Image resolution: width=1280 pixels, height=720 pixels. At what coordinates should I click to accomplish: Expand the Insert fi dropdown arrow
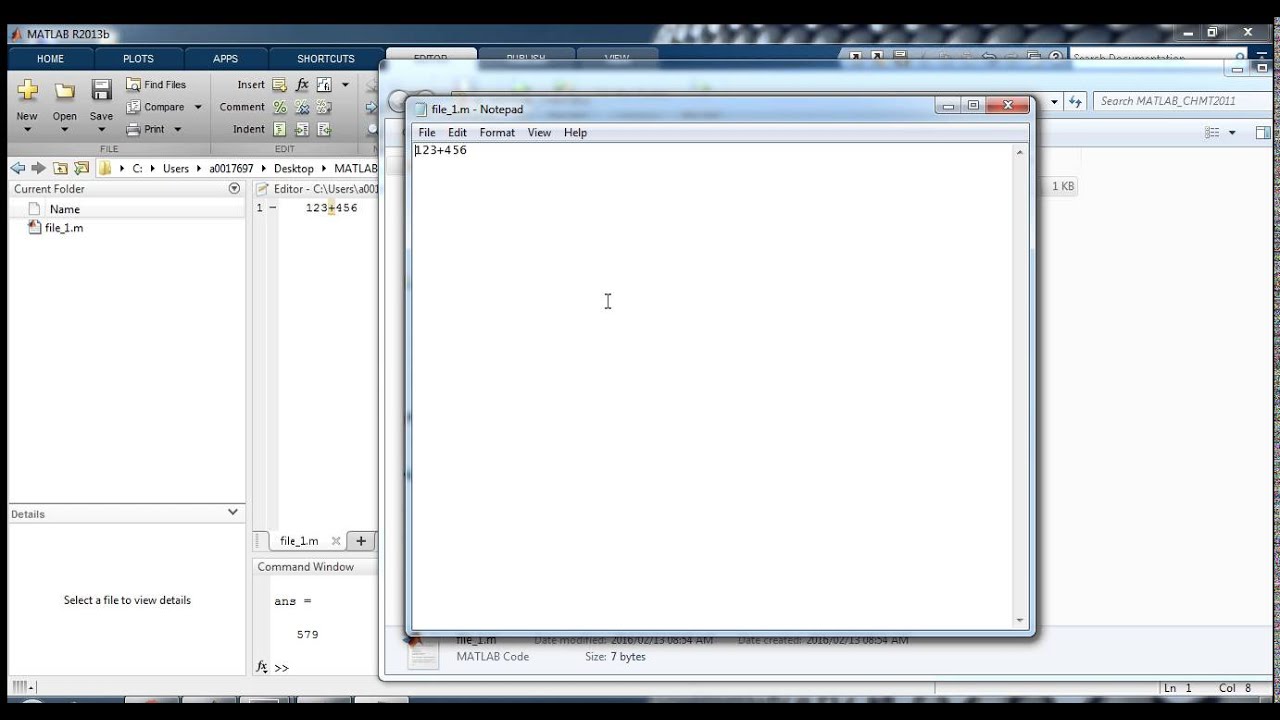click(345, 85)
